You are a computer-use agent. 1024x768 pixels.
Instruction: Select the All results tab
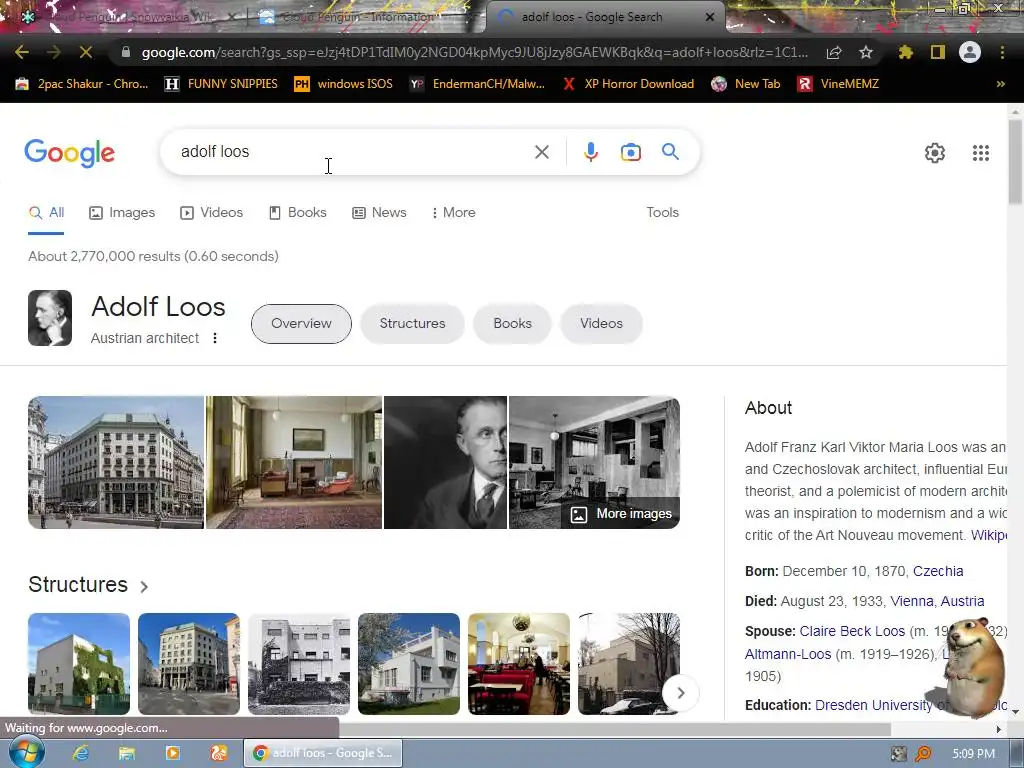(46, 212)
